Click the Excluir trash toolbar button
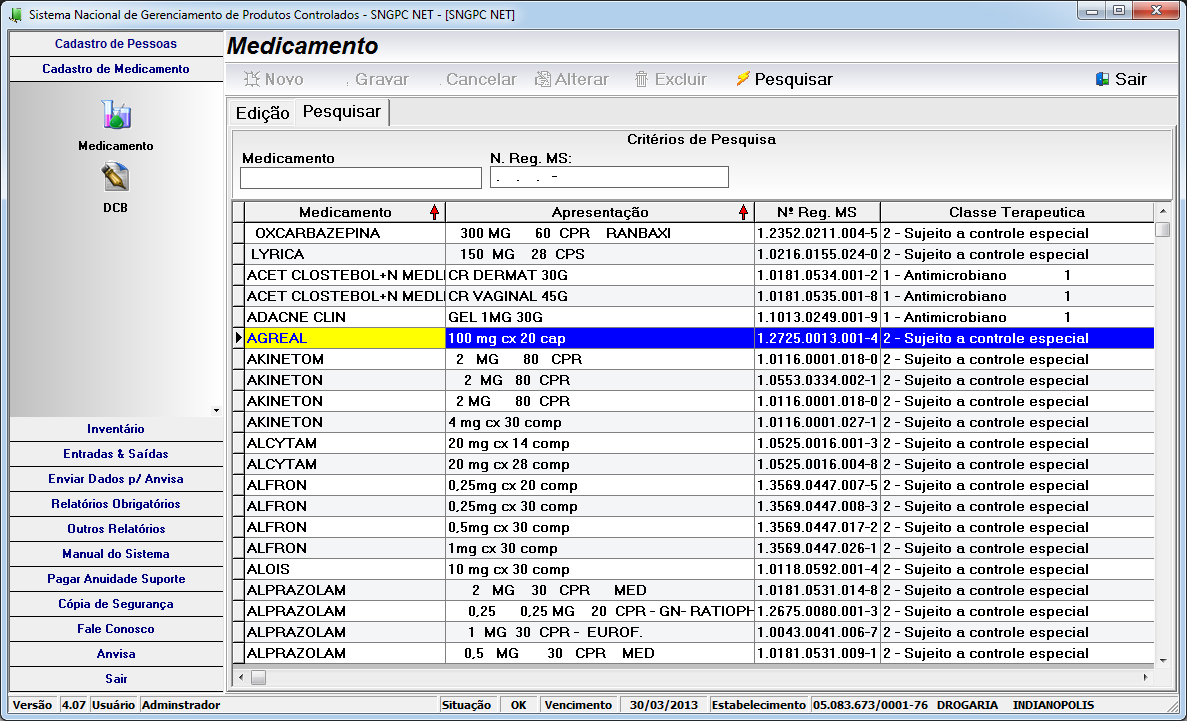Viewport: 1187px width, 721px height. tap(671, 80)
